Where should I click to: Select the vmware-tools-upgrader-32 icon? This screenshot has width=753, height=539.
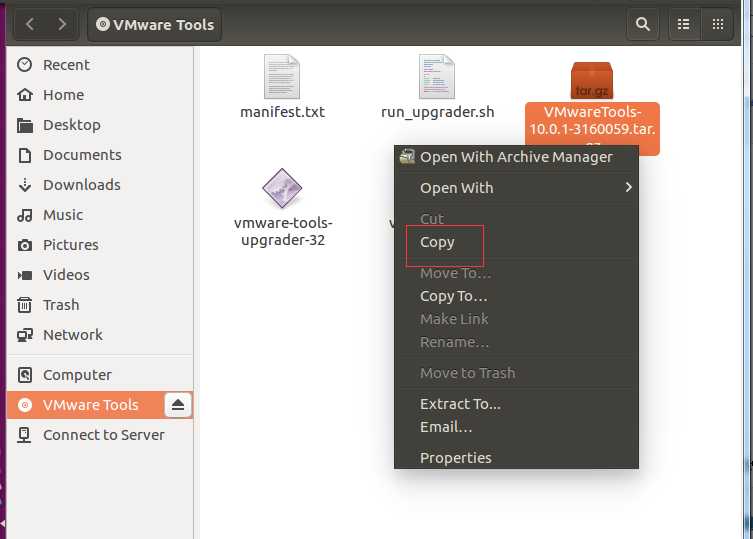[282, 188]
